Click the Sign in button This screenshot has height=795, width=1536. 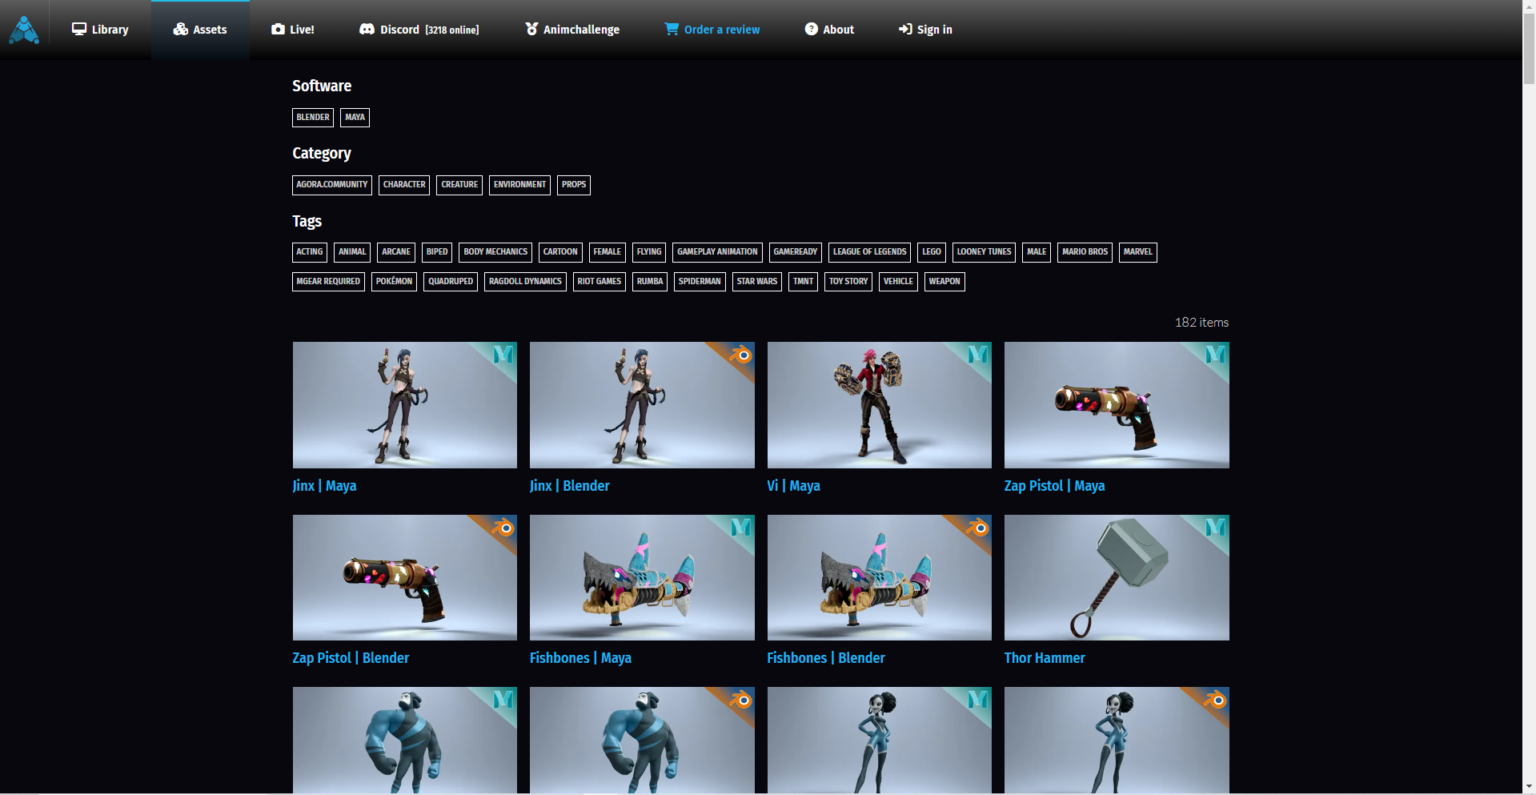pyautogui.click(x=925, y=30)
